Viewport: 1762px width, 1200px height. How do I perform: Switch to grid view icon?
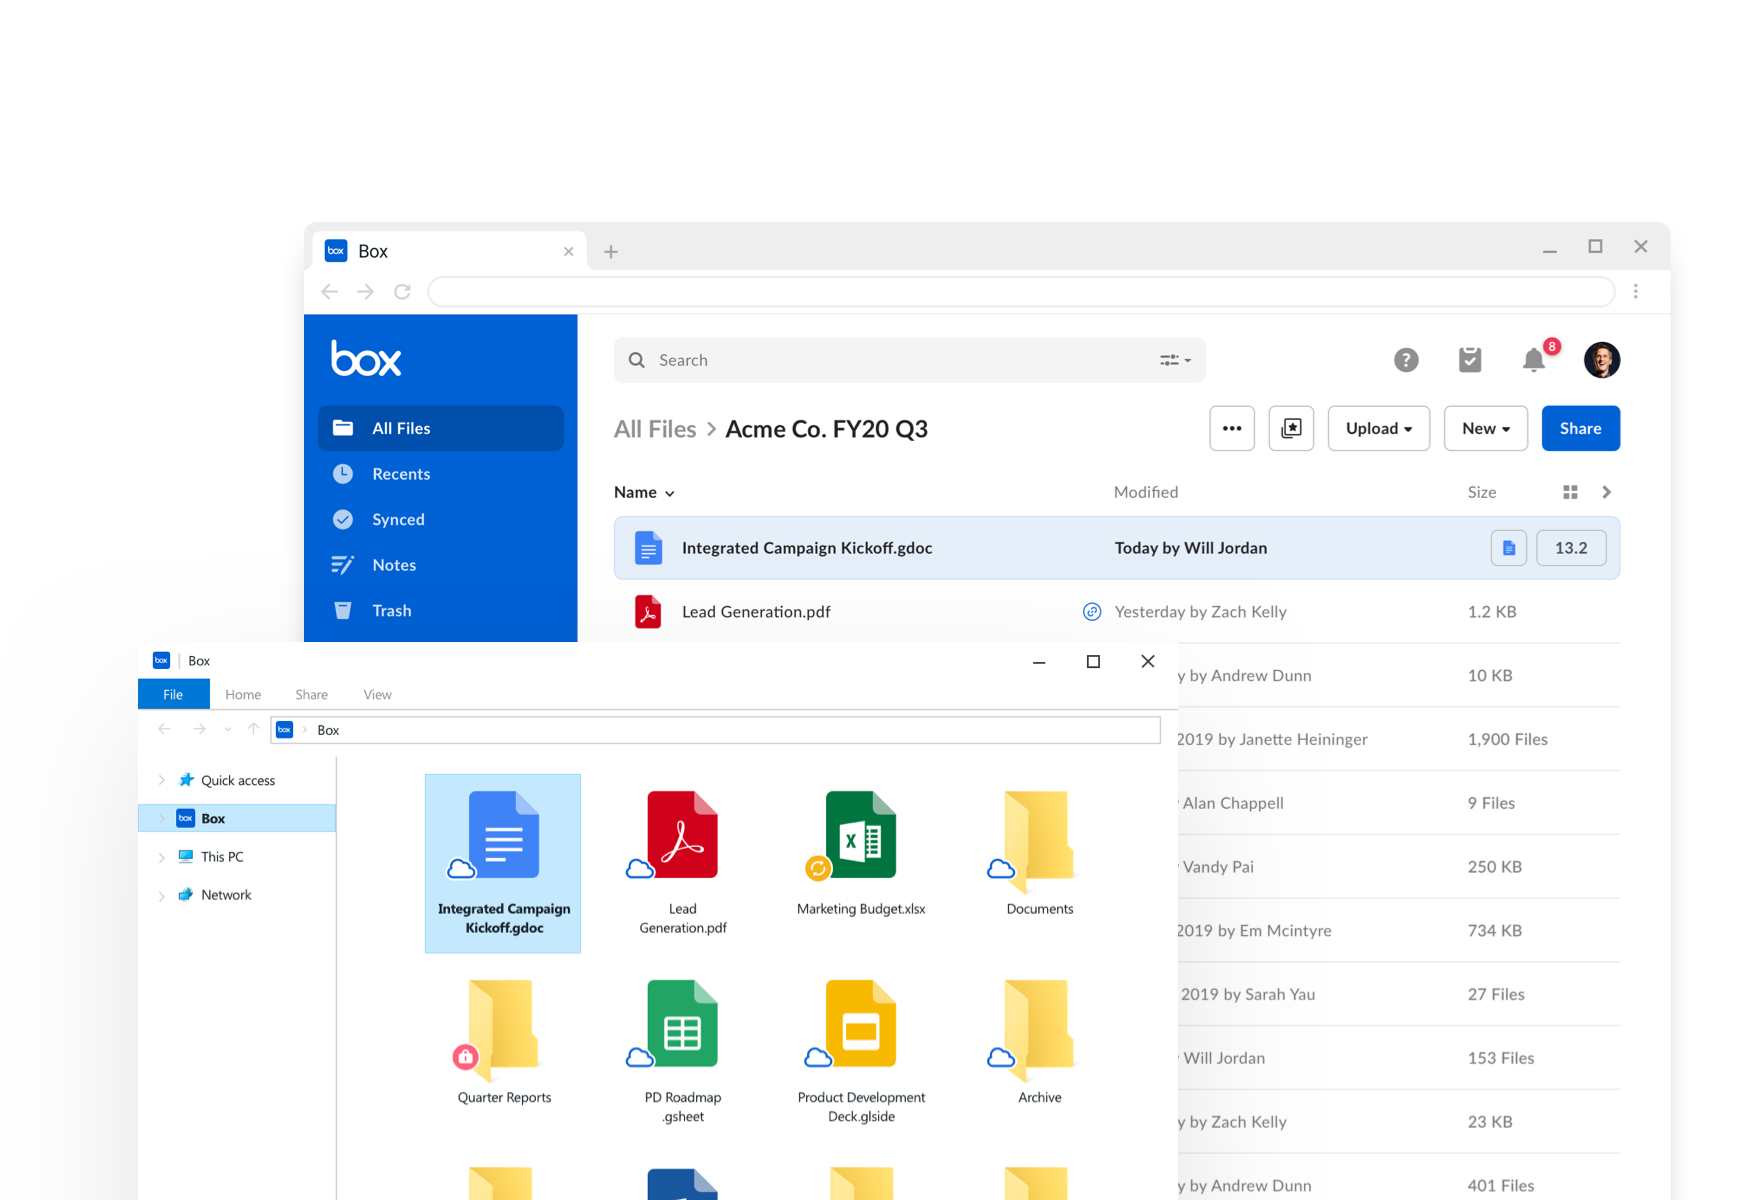[x=1570, y=492]
